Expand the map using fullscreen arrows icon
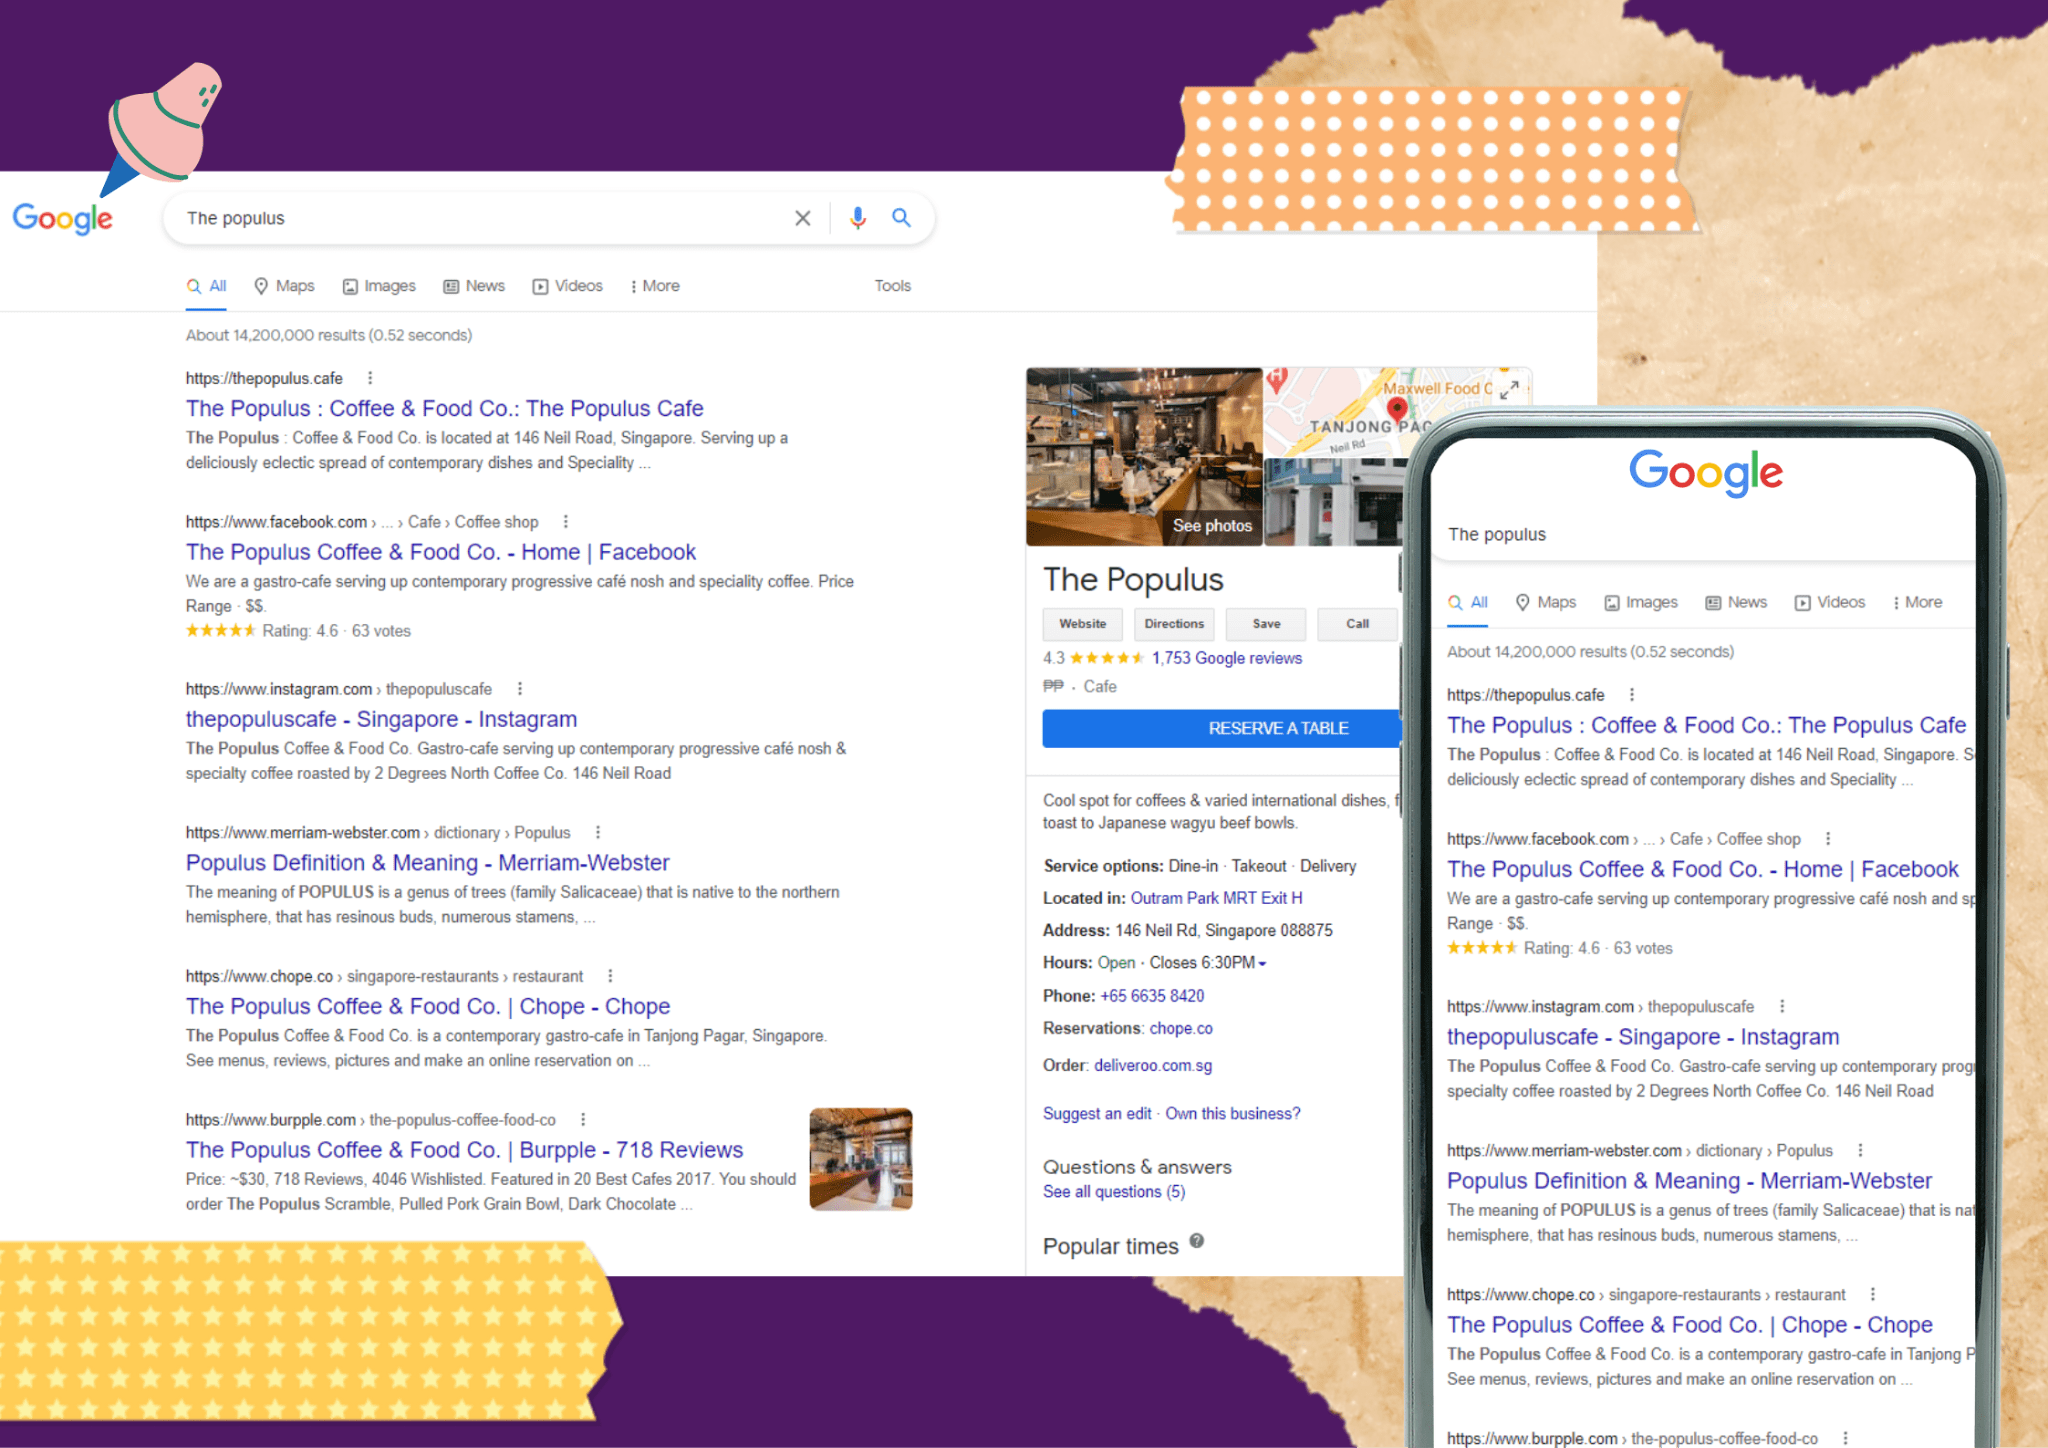This screenshot has height=1448, width=2048. coord(1510,389)
